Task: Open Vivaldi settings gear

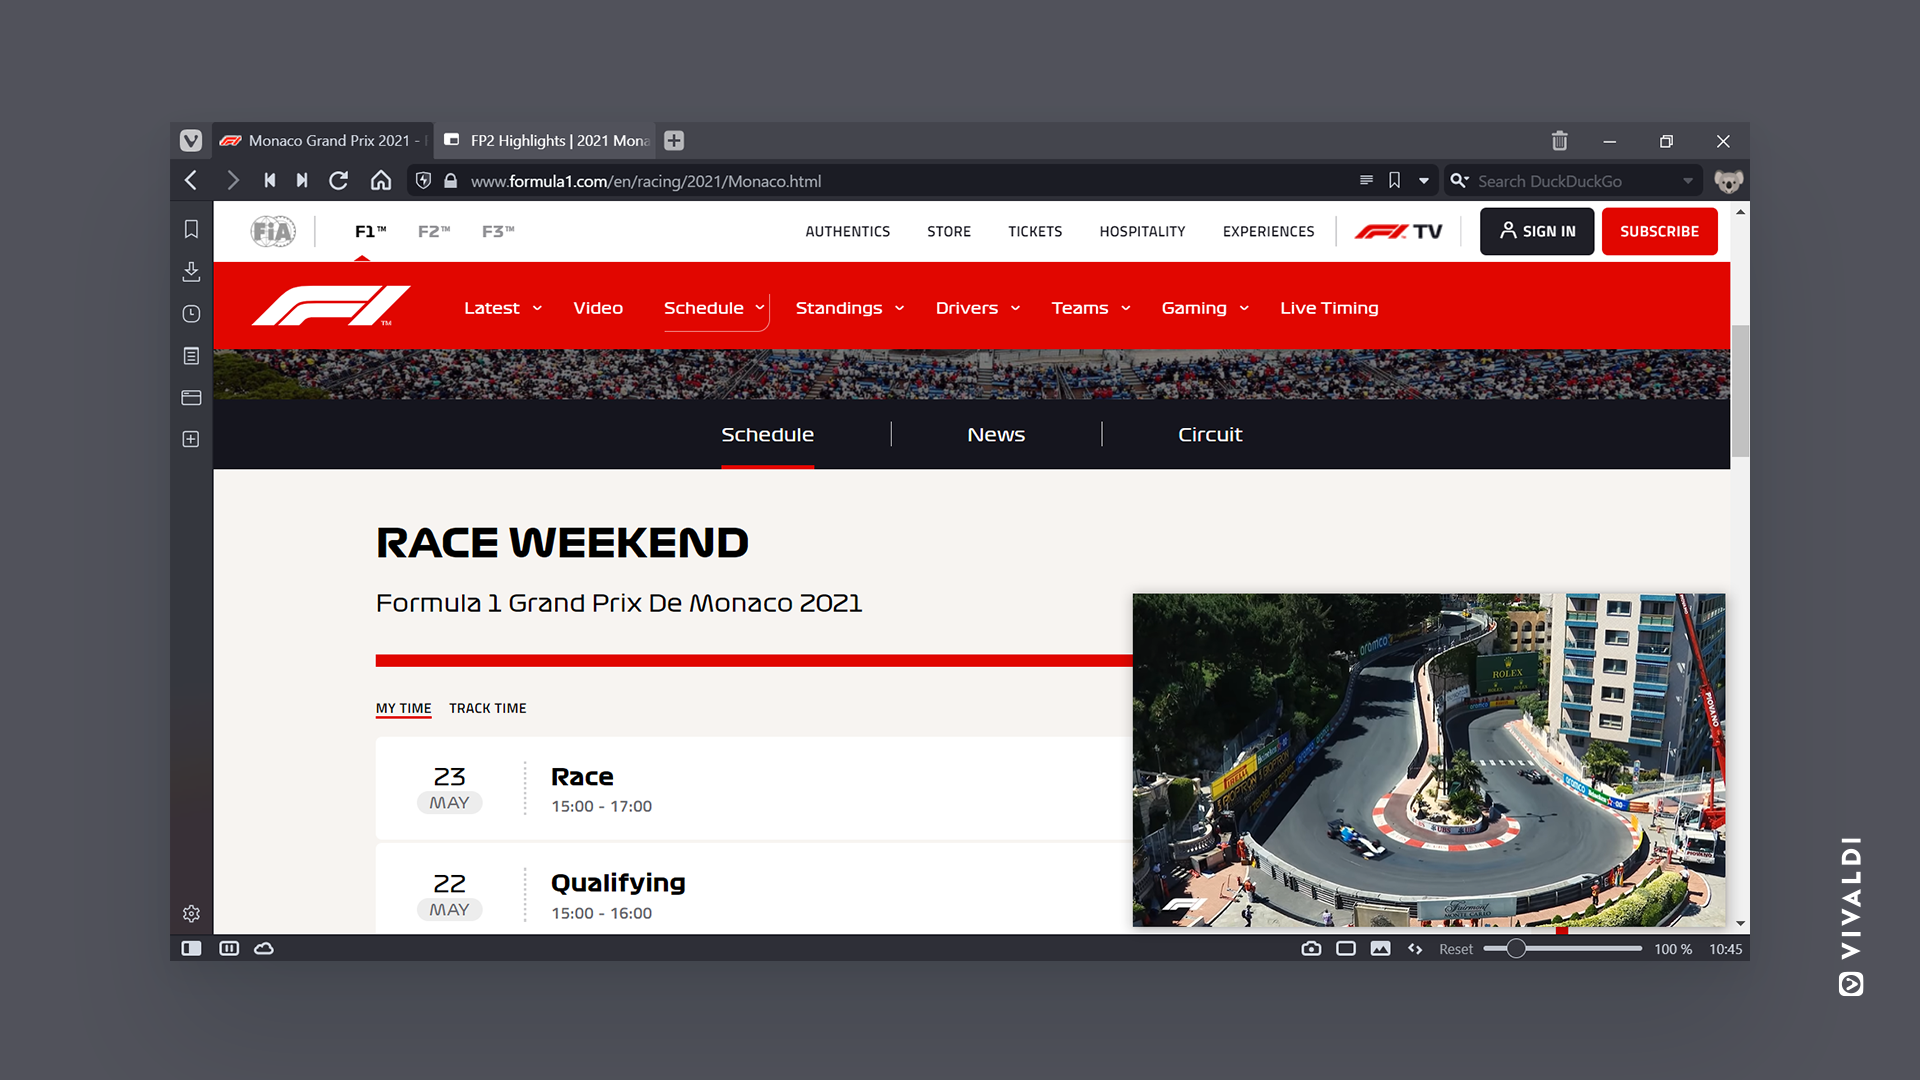Action: coord(191,914)
